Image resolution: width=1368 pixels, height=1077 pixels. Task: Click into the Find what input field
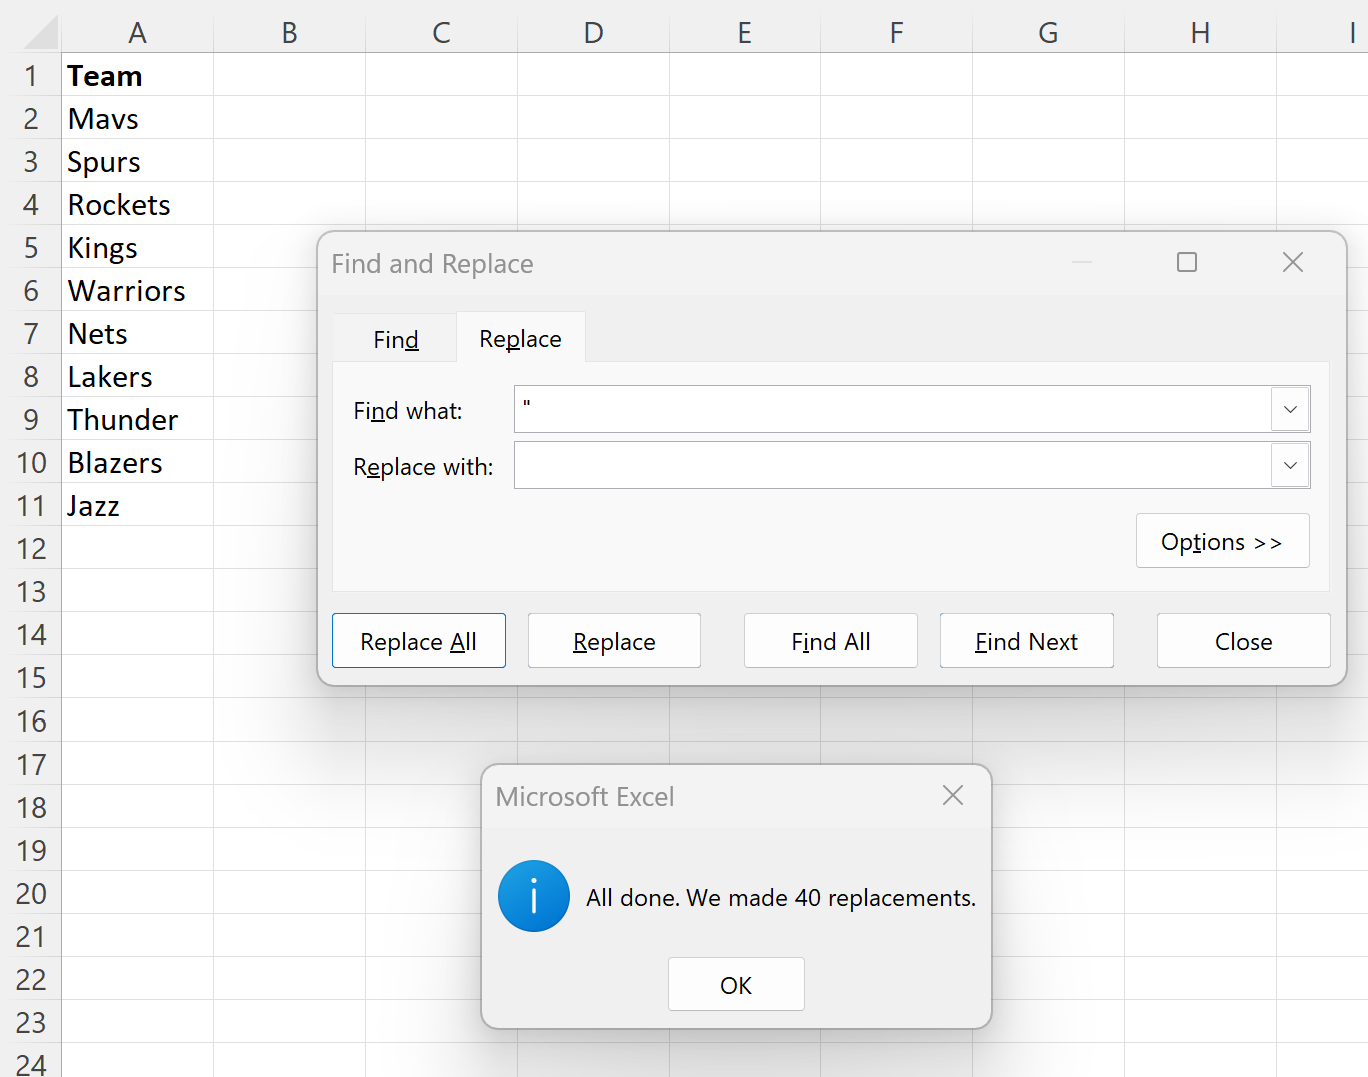click(892, 409)
